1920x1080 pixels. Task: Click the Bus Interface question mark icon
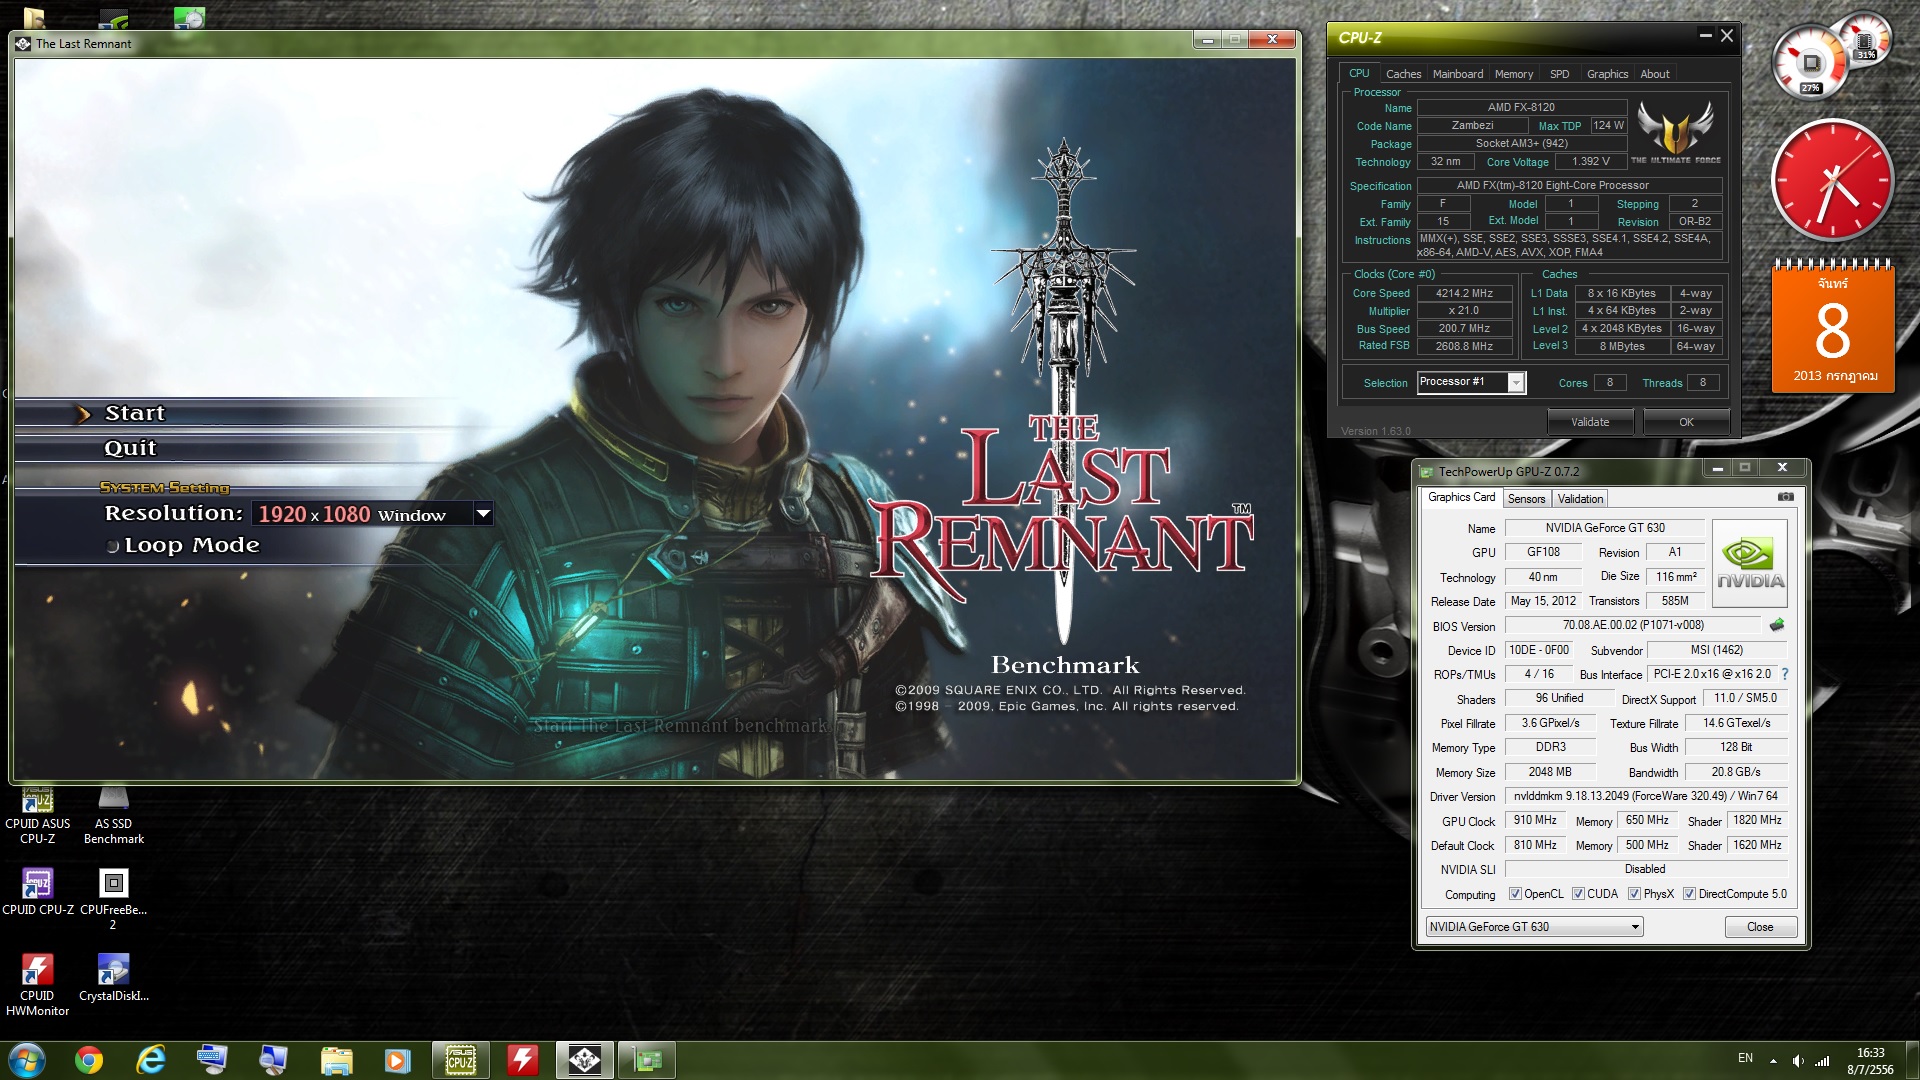(1785, 674)
